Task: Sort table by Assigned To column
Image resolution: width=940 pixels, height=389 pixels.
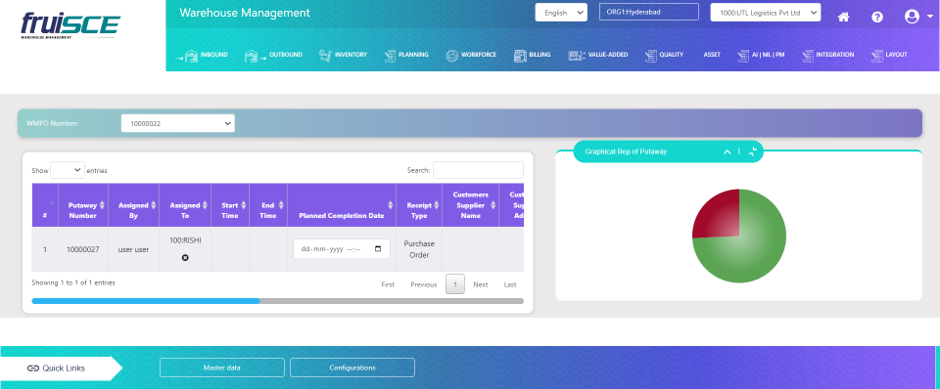Action: point(185,205)
